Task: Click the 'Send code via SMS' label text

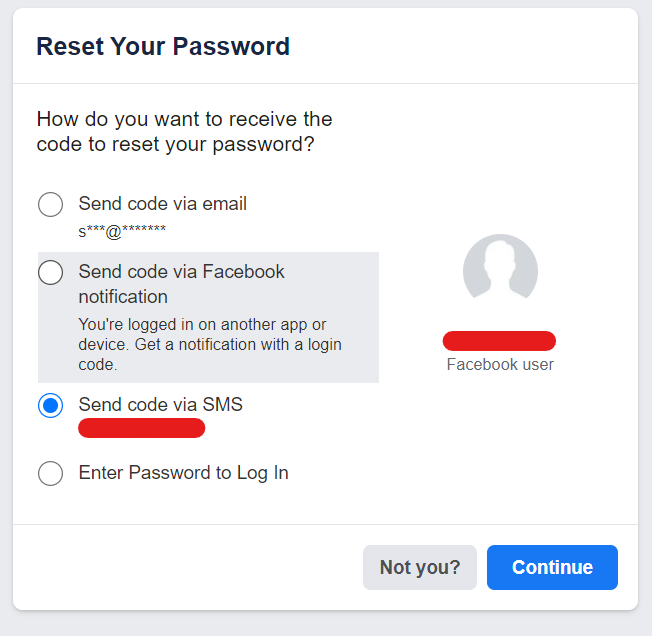Action: pos(161,404)
